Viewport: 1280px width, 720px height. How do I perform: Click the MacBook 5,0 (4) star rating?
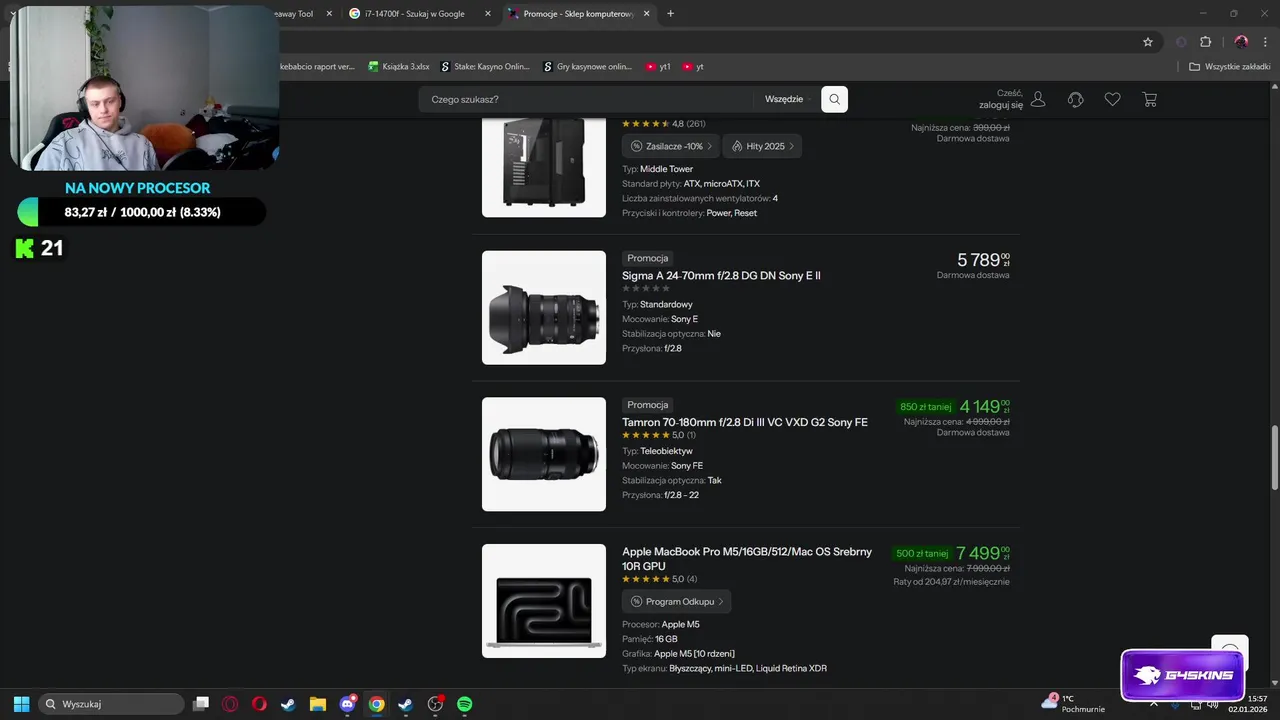[660, 579]
